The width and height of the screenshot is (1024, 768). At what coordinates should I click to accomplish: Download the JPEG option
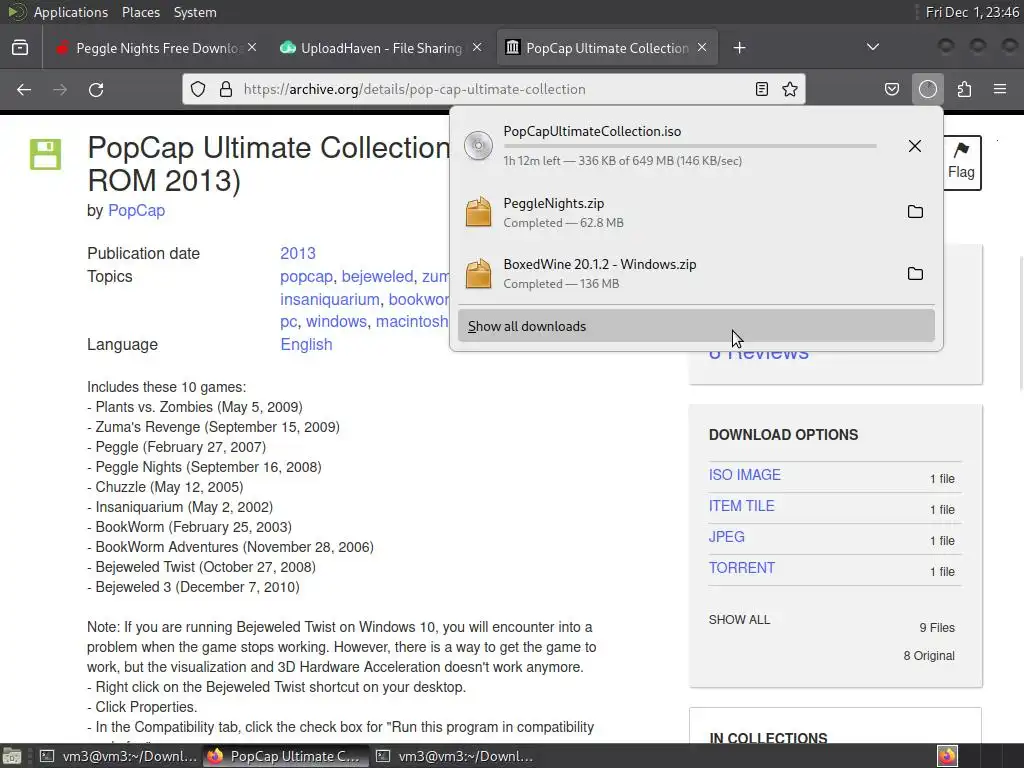pos(726,537)
